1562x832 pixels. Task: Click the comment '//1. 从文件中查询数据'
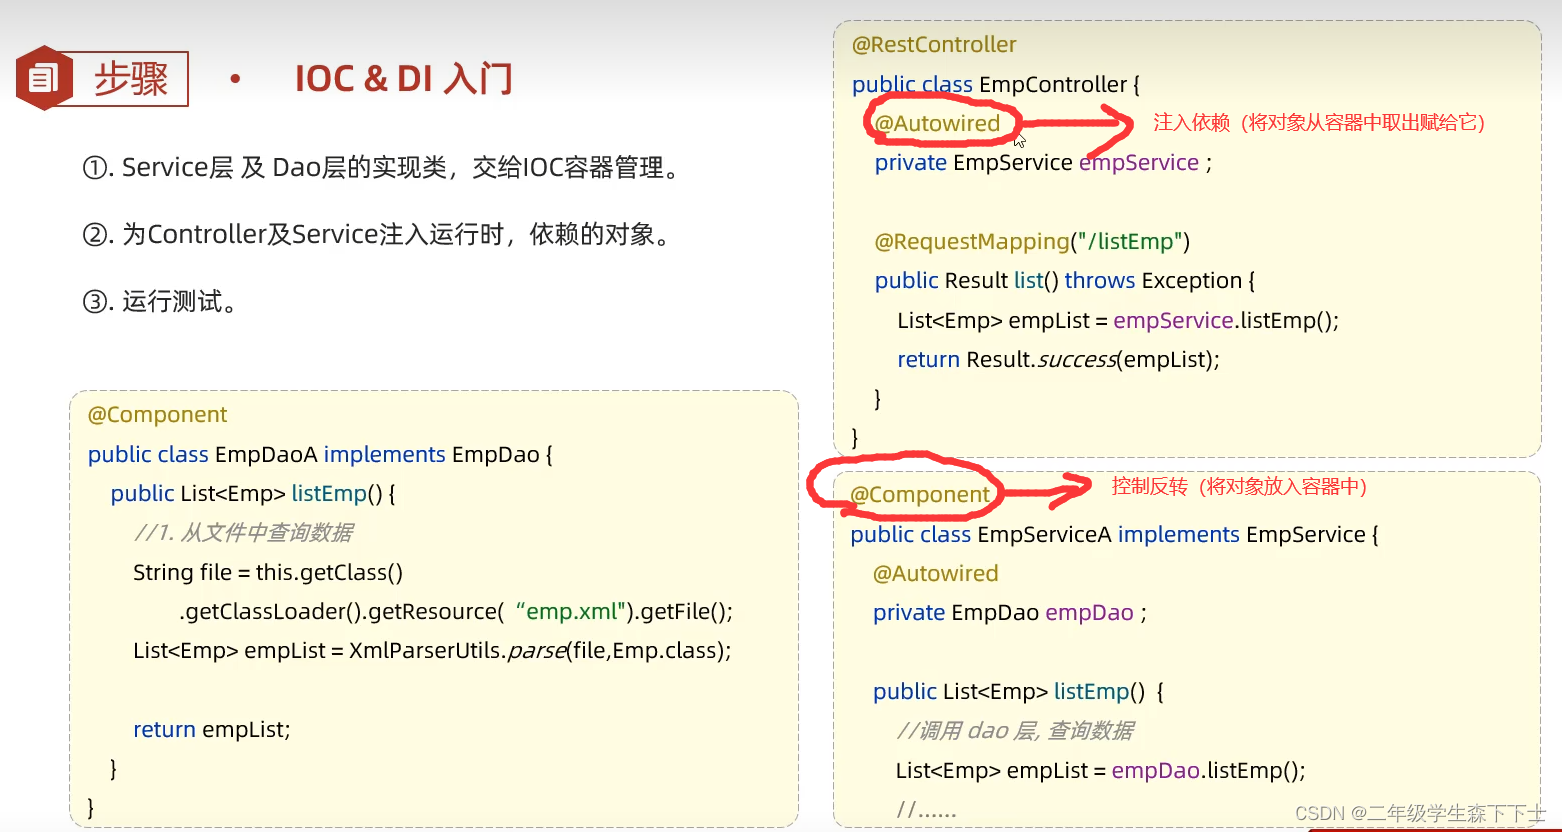coord(243,533)
